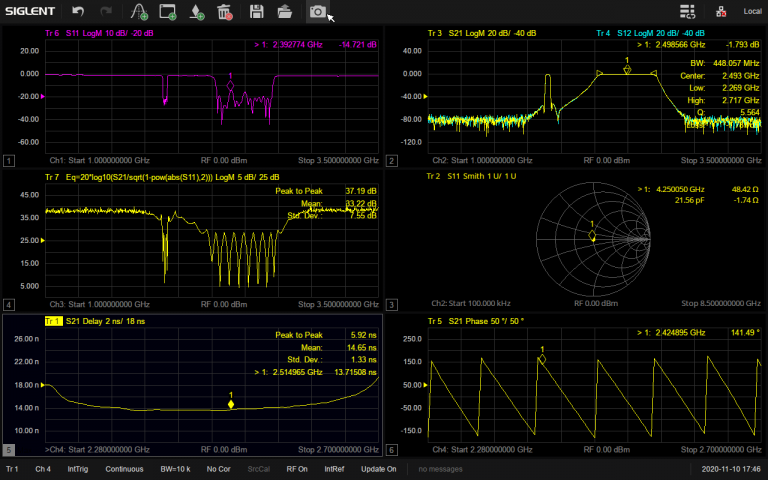The height and width of the screenshot is (480, 768).
Task: Add a new window using toolbar icon
Action: point(168,12)
